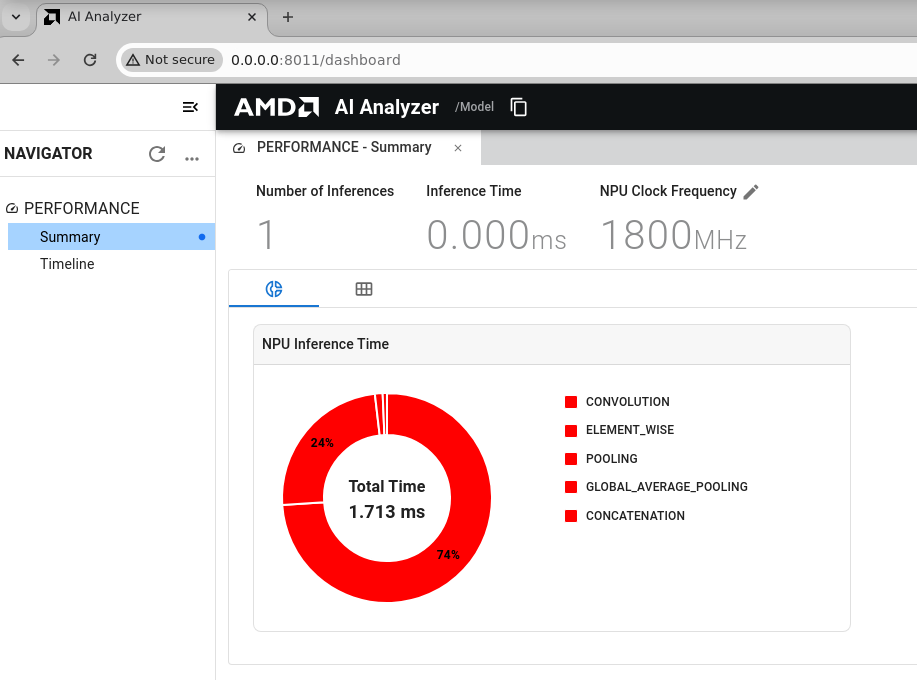Screen dimensions: 917x680
Task: Click GLOBAL_AVERAGE_POOLING red color swatch
Action: (x=571, y=487)
